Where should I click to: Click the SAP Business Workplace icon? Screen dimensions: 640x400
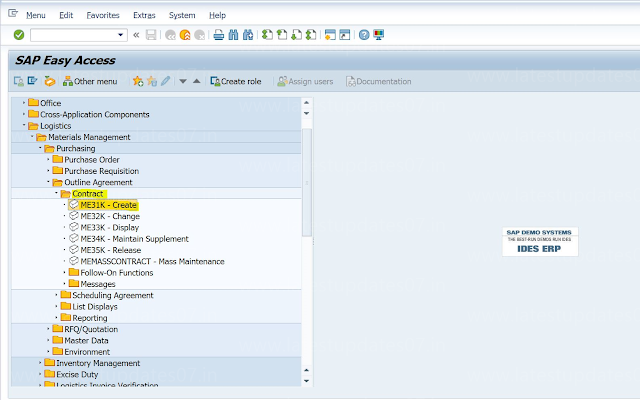(50, 81)
